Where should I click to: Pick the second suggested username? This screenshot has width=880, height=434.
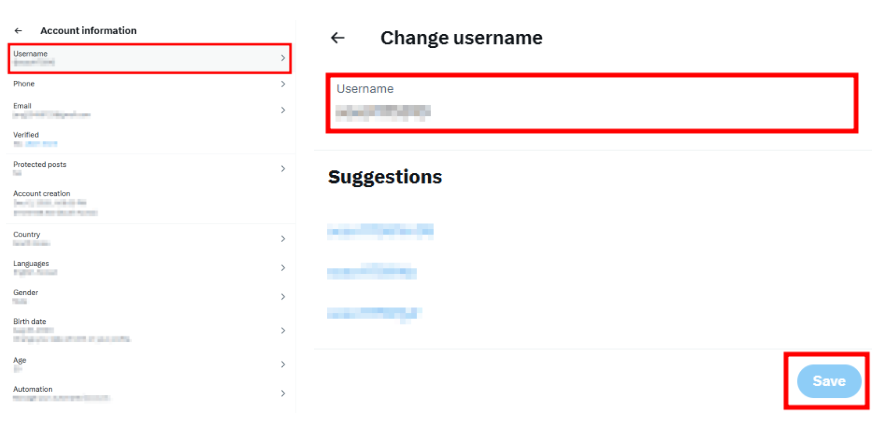(x=371, y=272)
